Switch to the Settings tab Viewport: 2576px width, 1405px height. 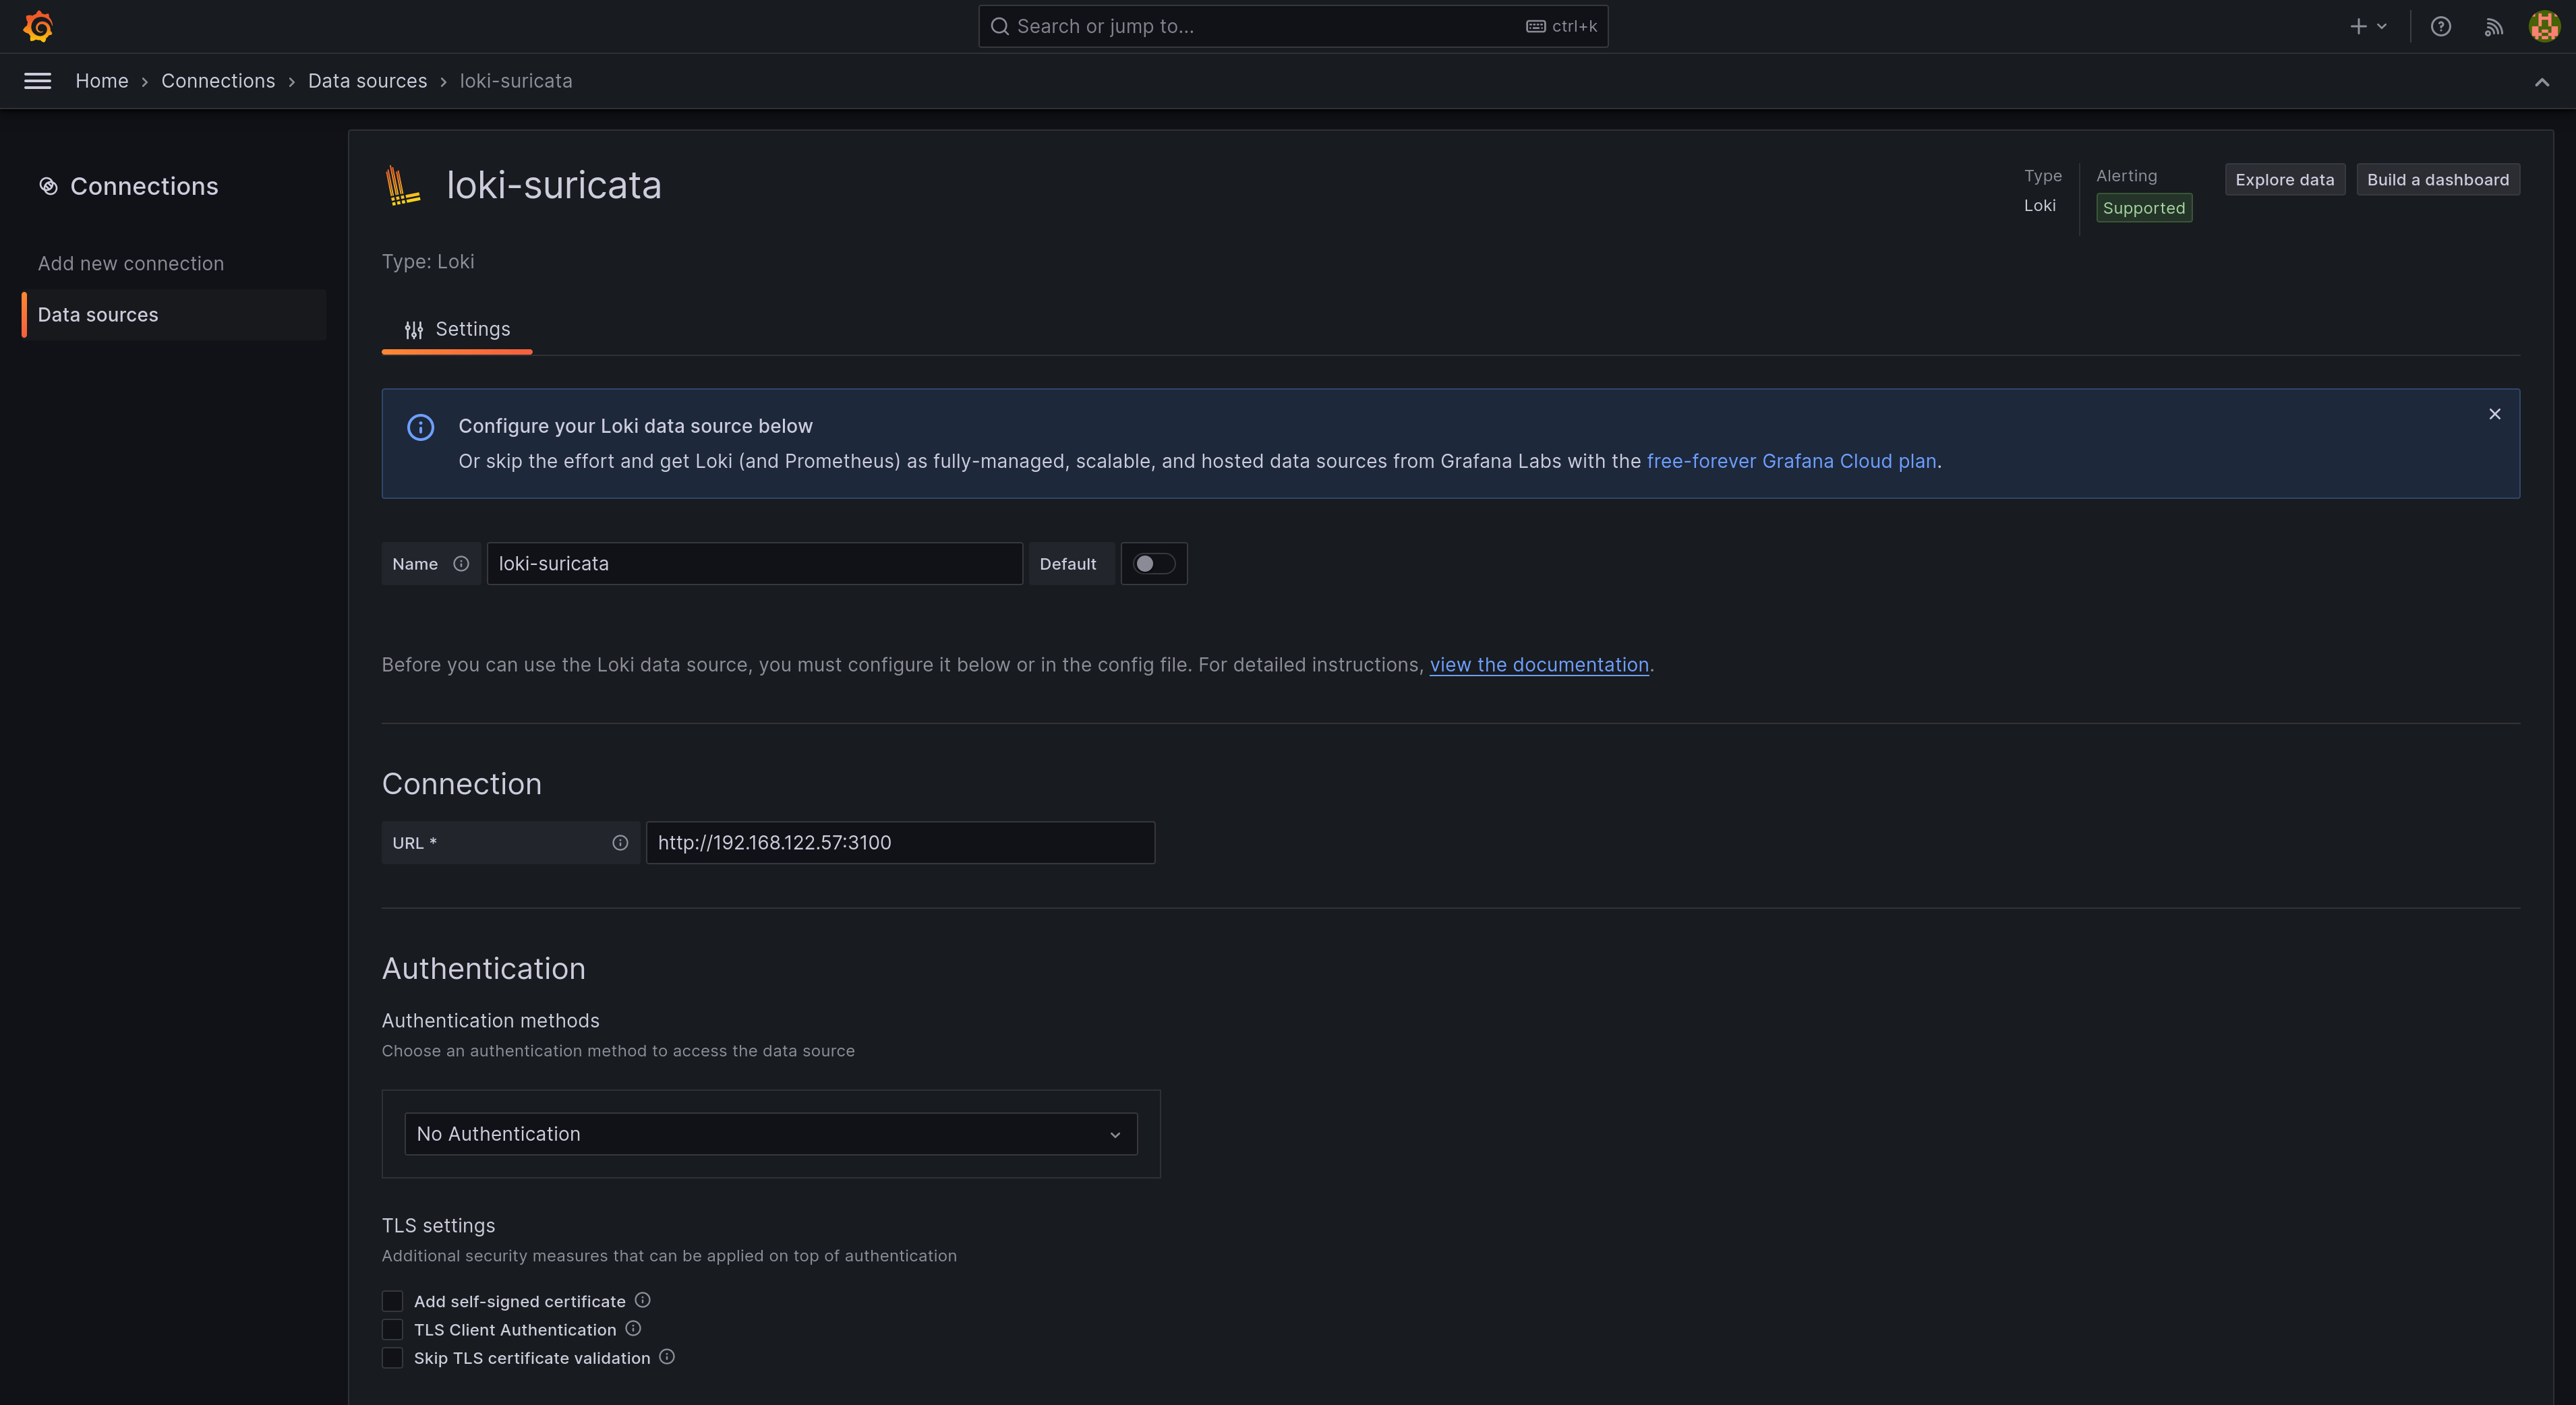tap(457, 330)
